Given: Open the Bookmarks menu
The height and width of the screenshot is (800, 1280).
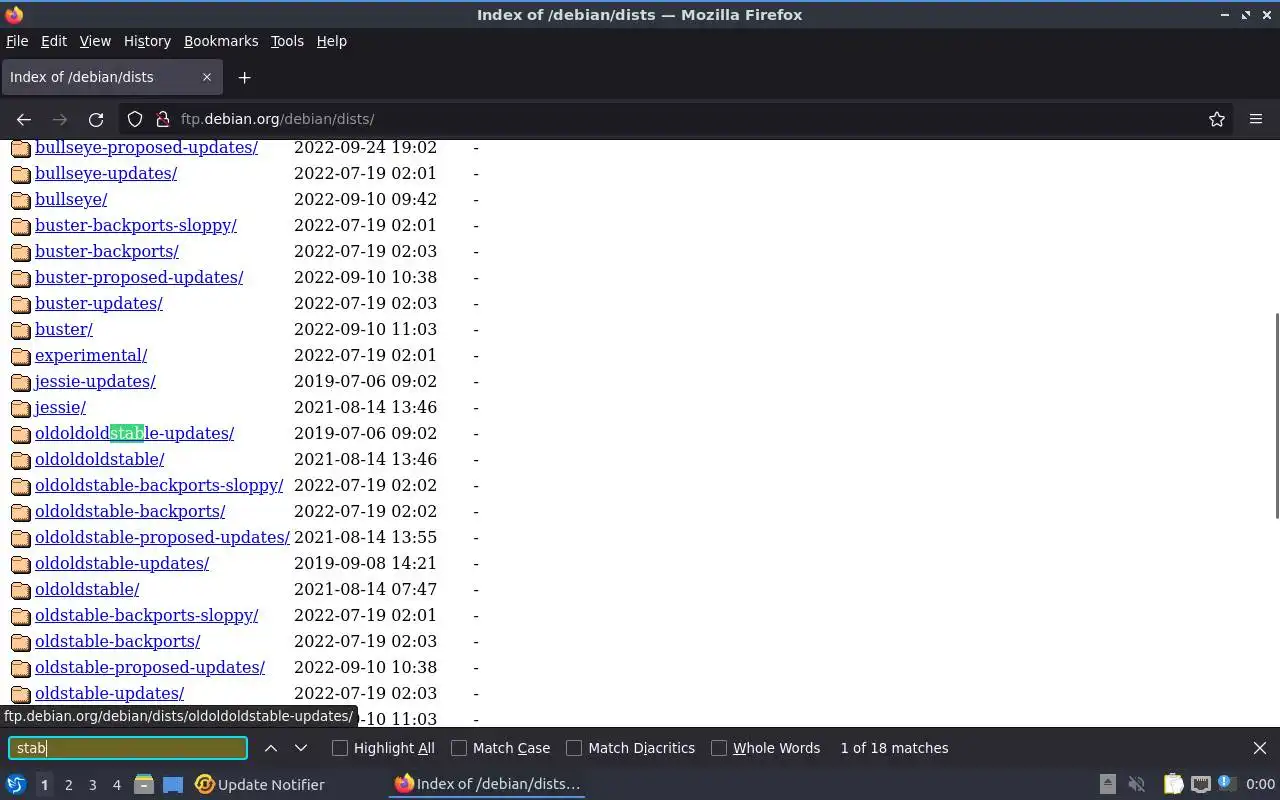Looking at the screenshot, I should tap(221, 41).
